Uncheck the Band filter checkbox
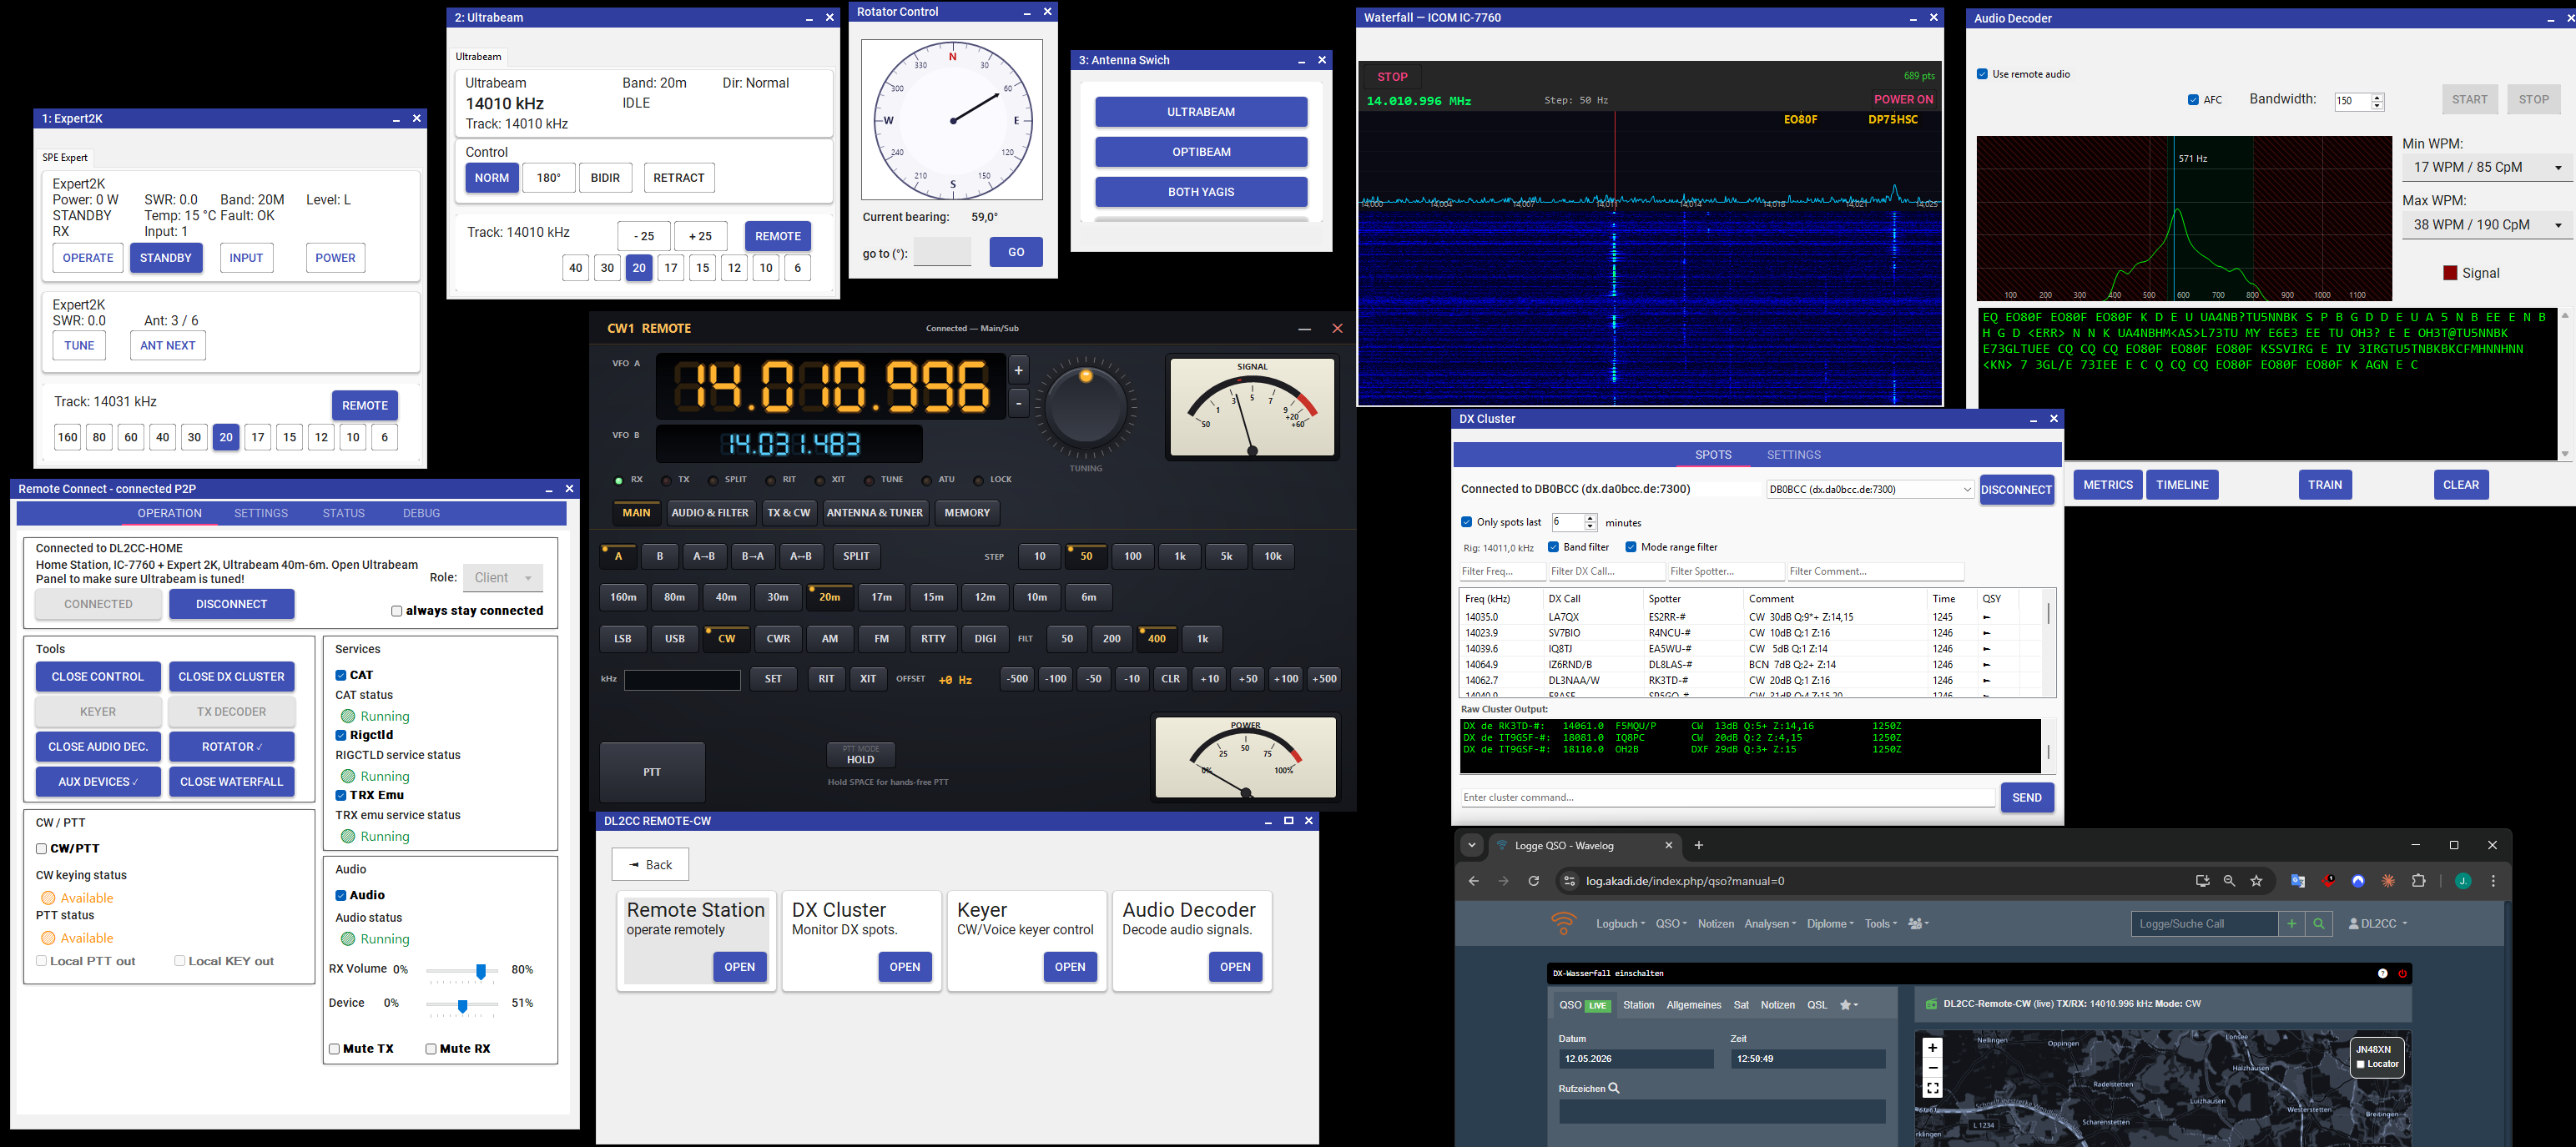Viewport: 2576px width, 1147px height. pyautogui.click(x=1553, y=547)
